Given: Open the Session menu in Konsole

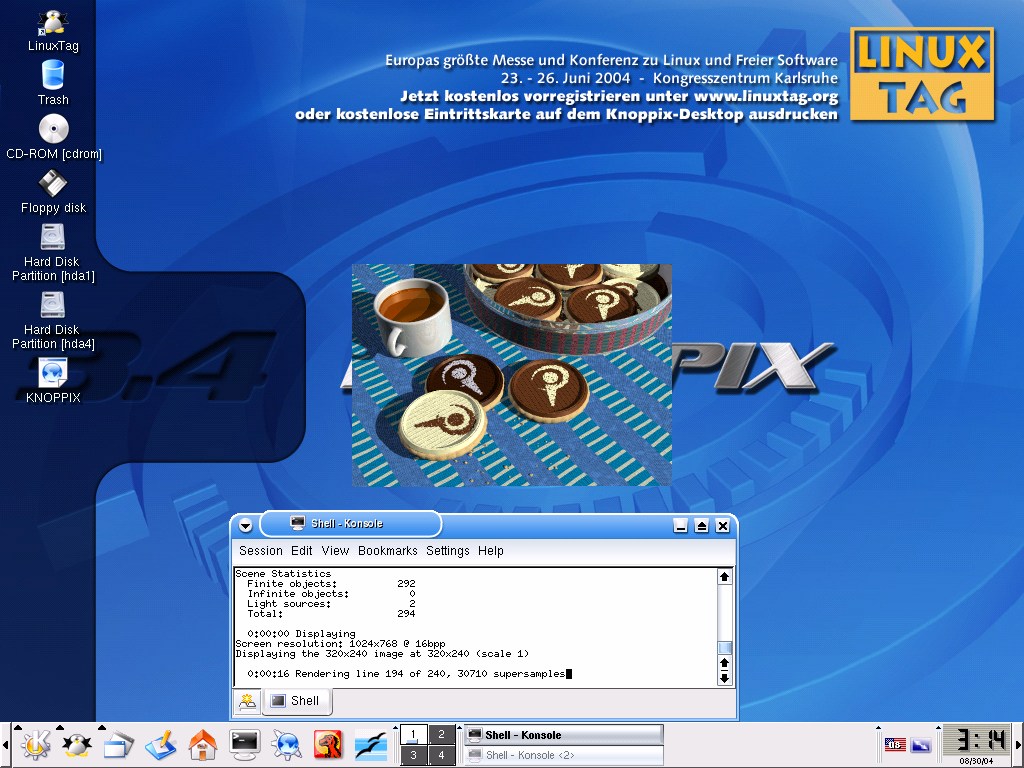Looking at the screenshot, I should [x=261, y=551].
